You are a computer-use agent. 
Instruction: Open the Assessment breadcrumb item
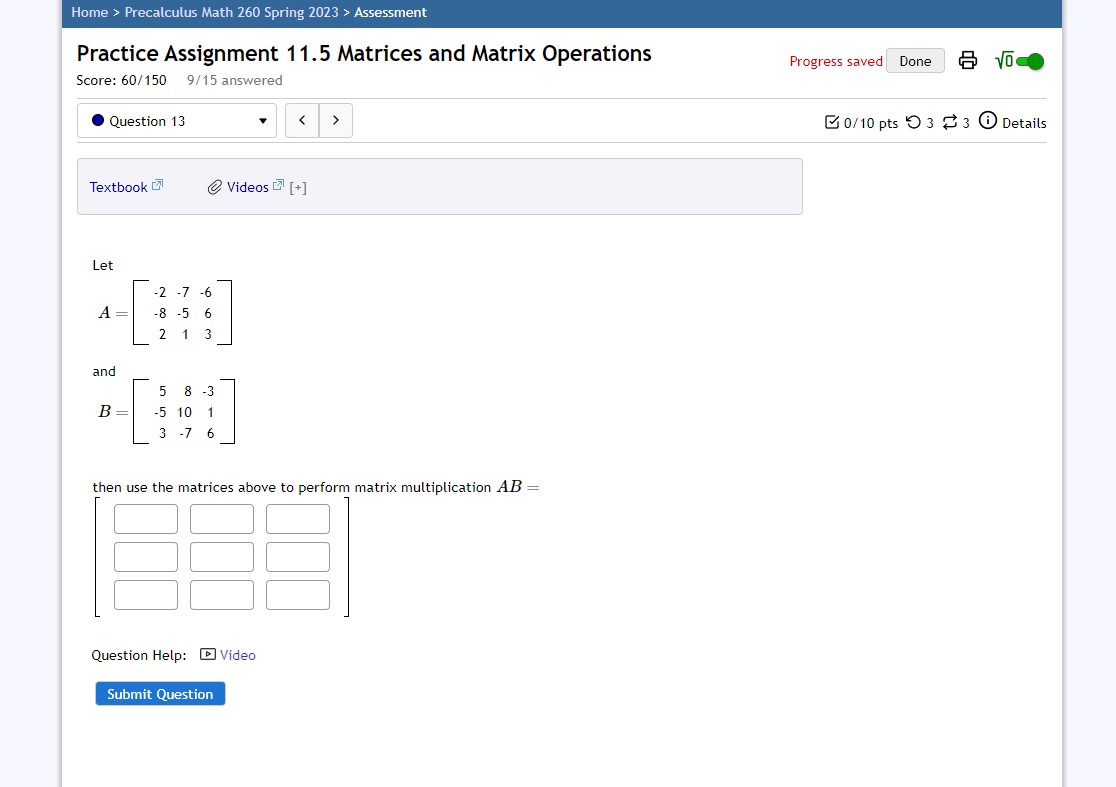(390, 12)
